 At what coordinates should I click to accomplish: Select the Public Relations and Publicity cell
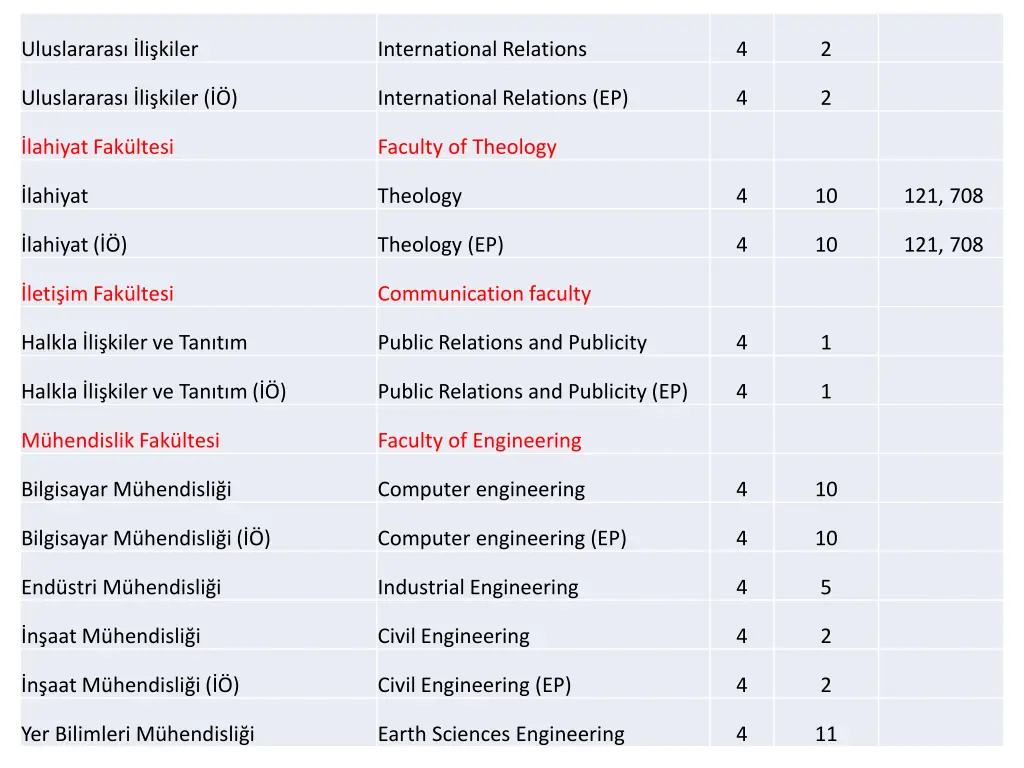coord(512,343)
